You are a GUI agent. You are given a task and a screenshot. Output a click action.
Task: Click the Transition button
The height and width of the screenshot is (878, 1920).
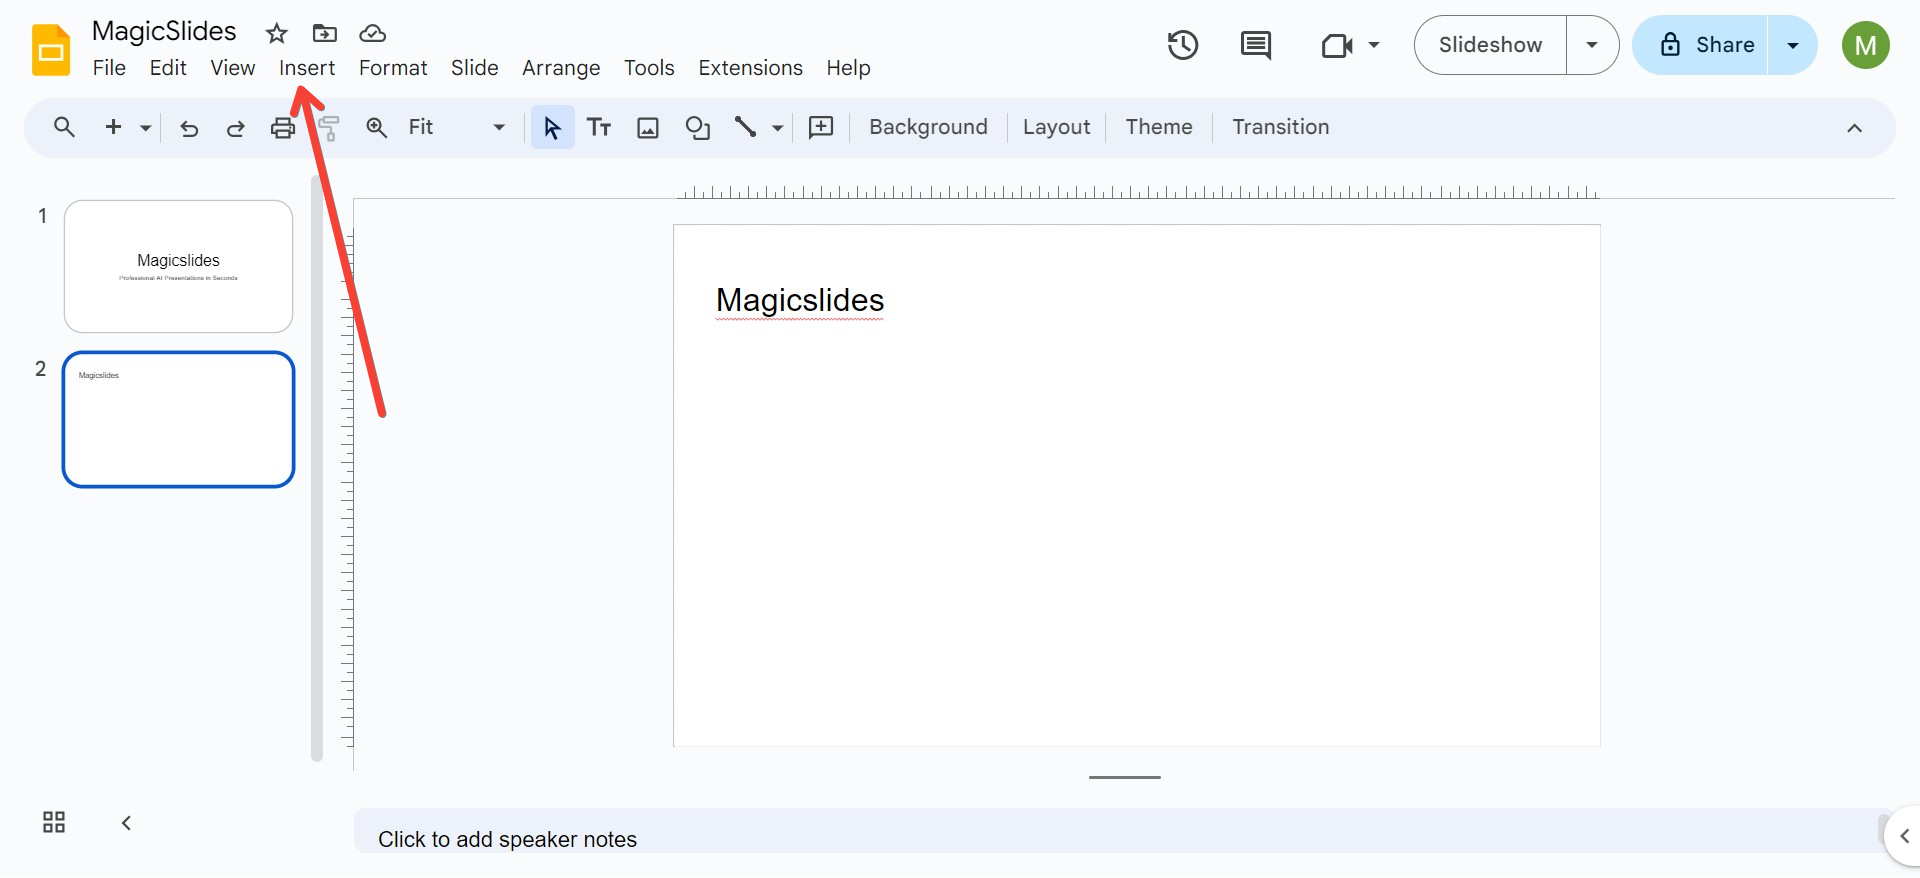pyautogui.click(x=1280, y=127)
